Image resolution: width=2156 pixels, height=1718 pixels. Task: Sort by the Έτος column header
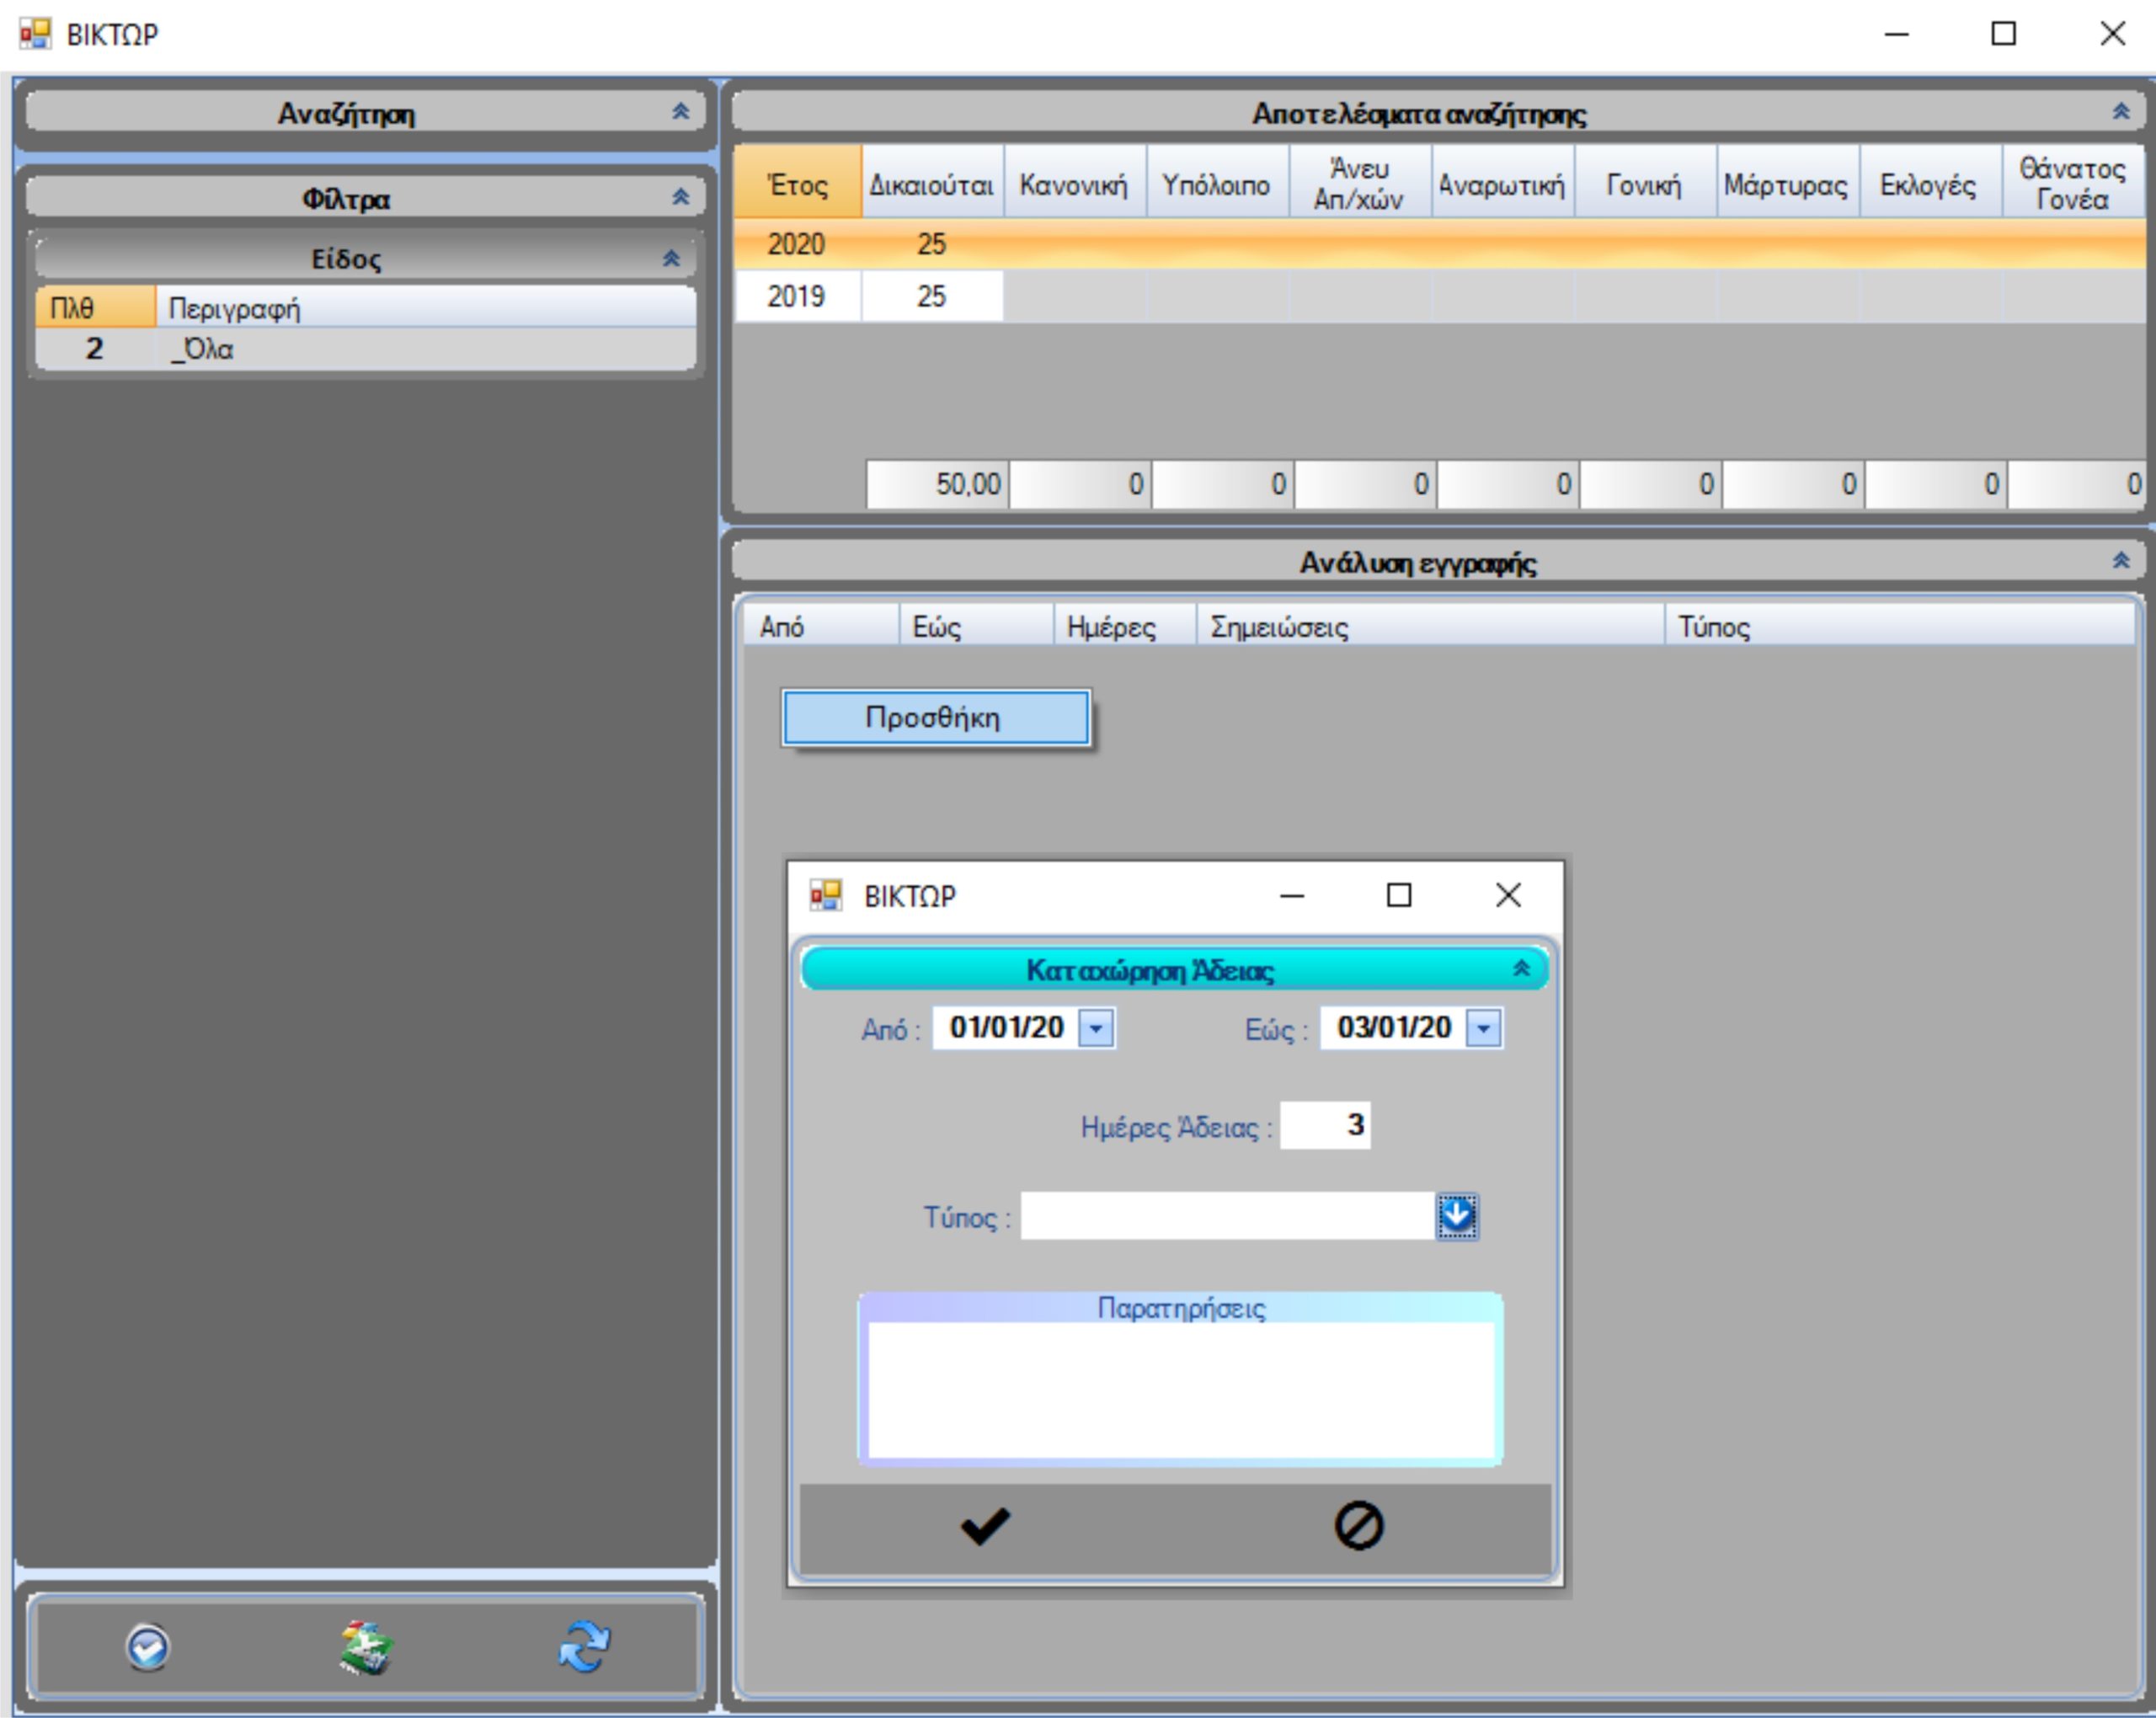(797, 184)
